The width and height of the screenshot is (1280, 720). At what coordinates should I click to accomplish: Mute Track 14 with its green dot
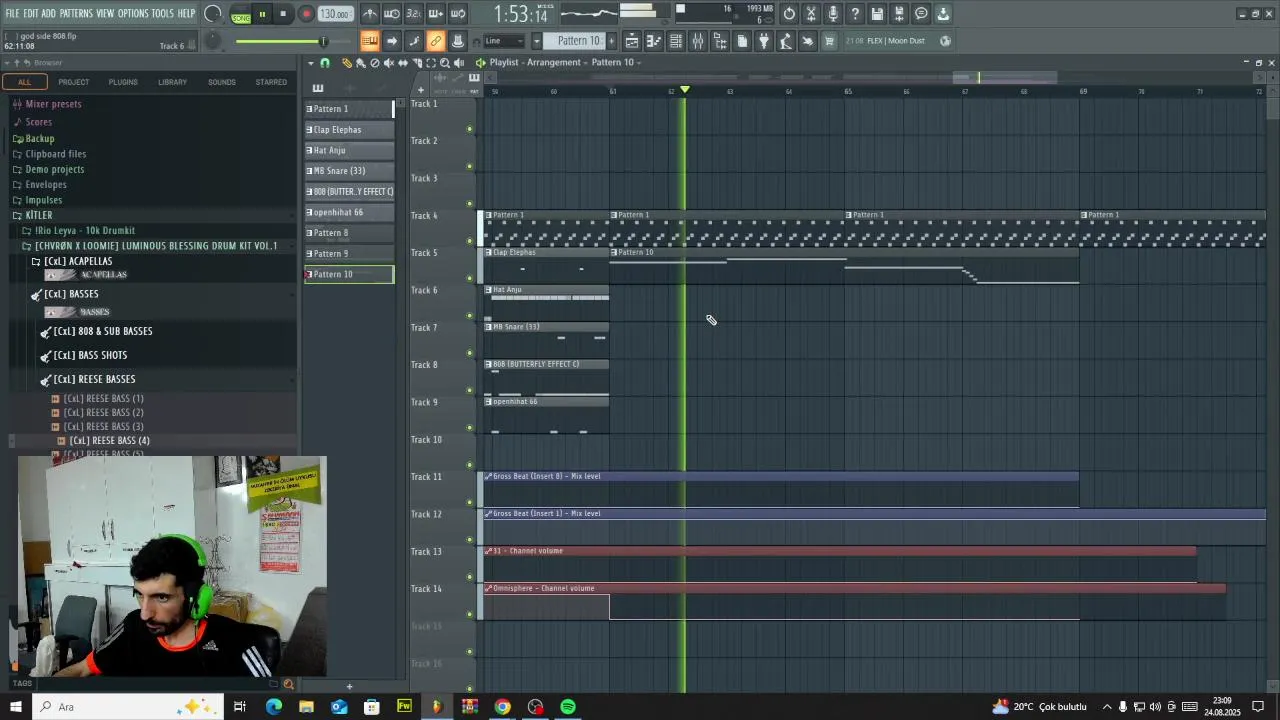pos(469,614)
